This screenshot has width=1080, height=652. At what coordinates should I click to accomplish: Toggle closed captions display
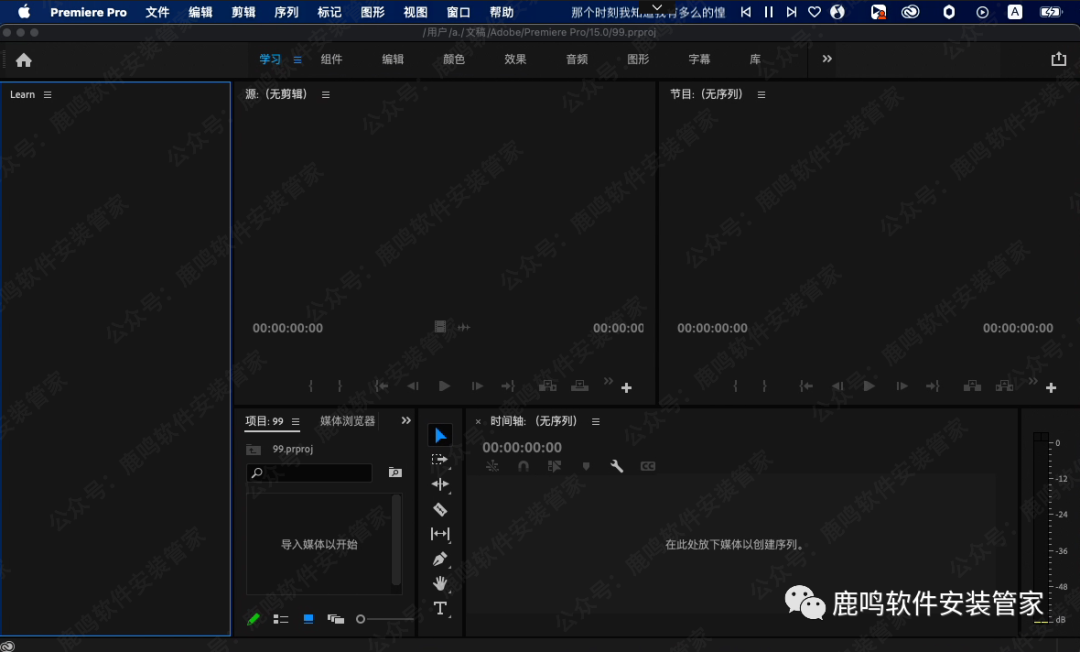(x=648, y=466)
